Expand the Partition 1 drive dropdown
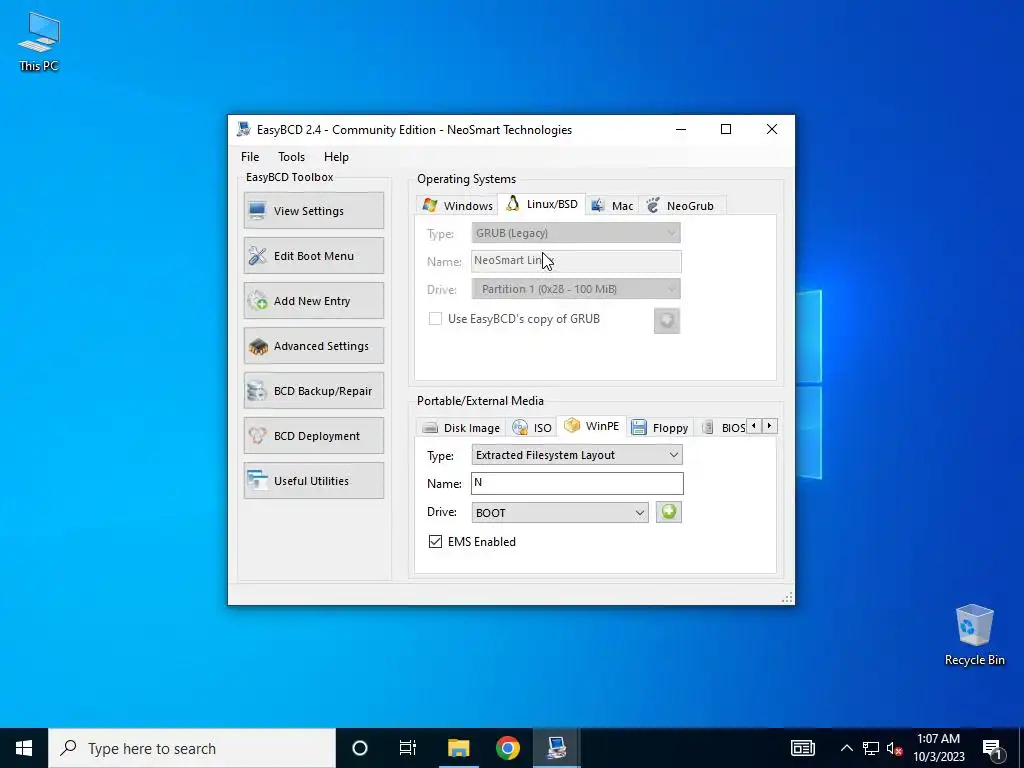Viewport: 1024px width, 768px height. (x=576, y=289)
